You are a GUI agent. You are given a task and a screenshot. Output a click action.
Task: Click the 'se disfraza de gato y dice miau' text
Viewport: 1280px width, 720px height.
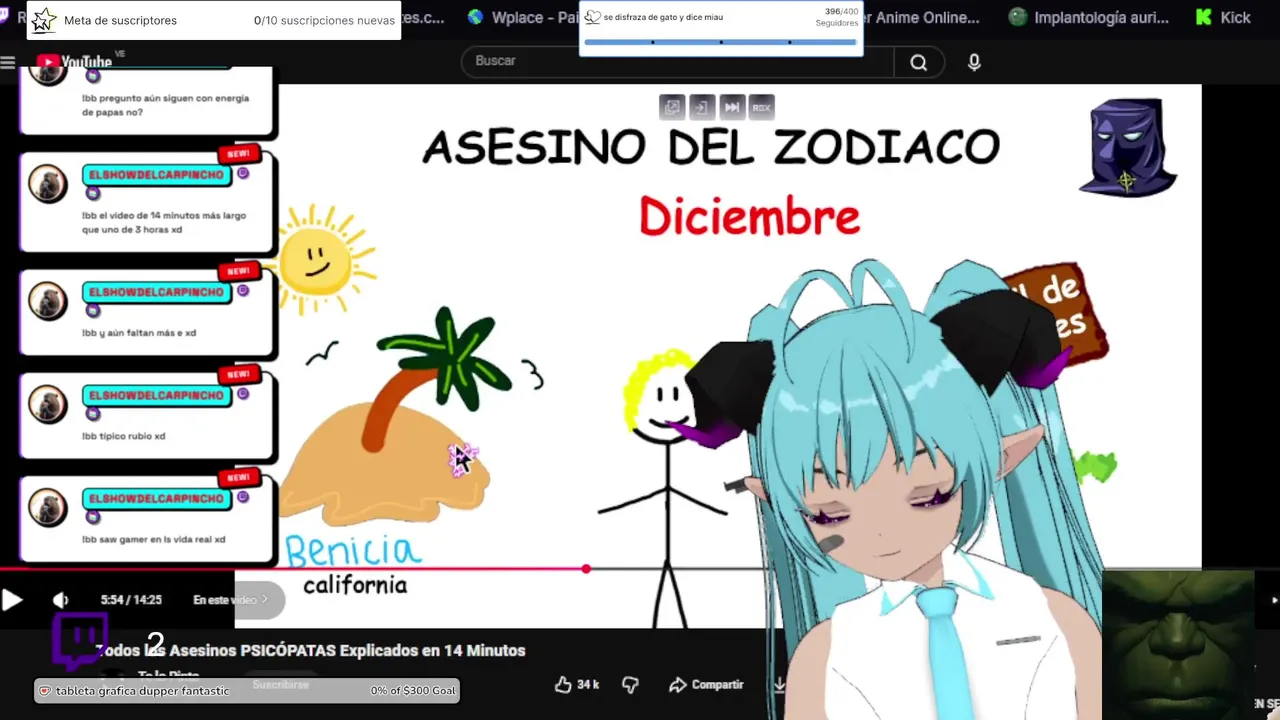663,17
